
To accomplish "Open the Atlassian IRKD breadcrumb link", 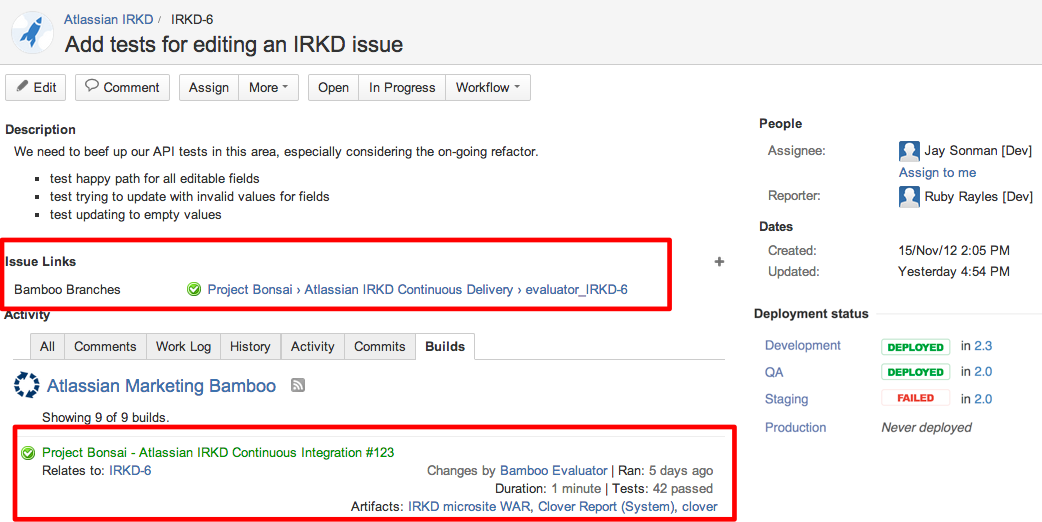I will (108, 20).
